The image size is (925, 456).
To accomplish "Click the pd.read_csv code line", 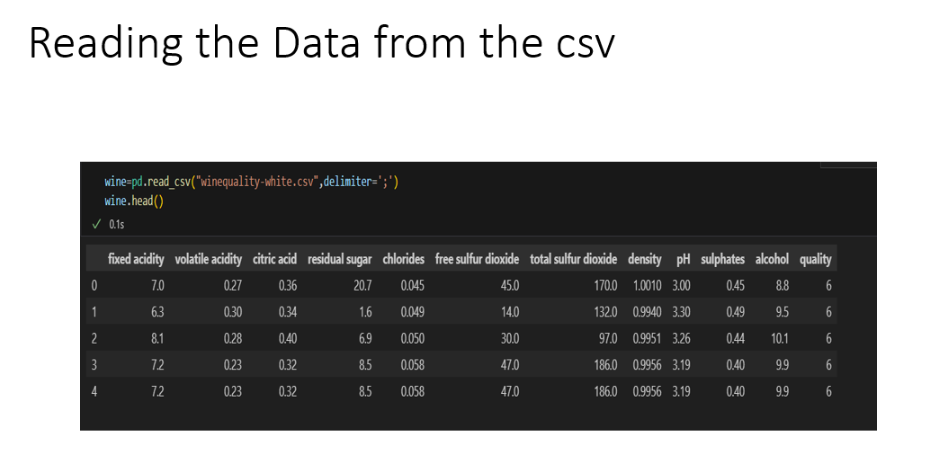I will (x=252, y=182).
